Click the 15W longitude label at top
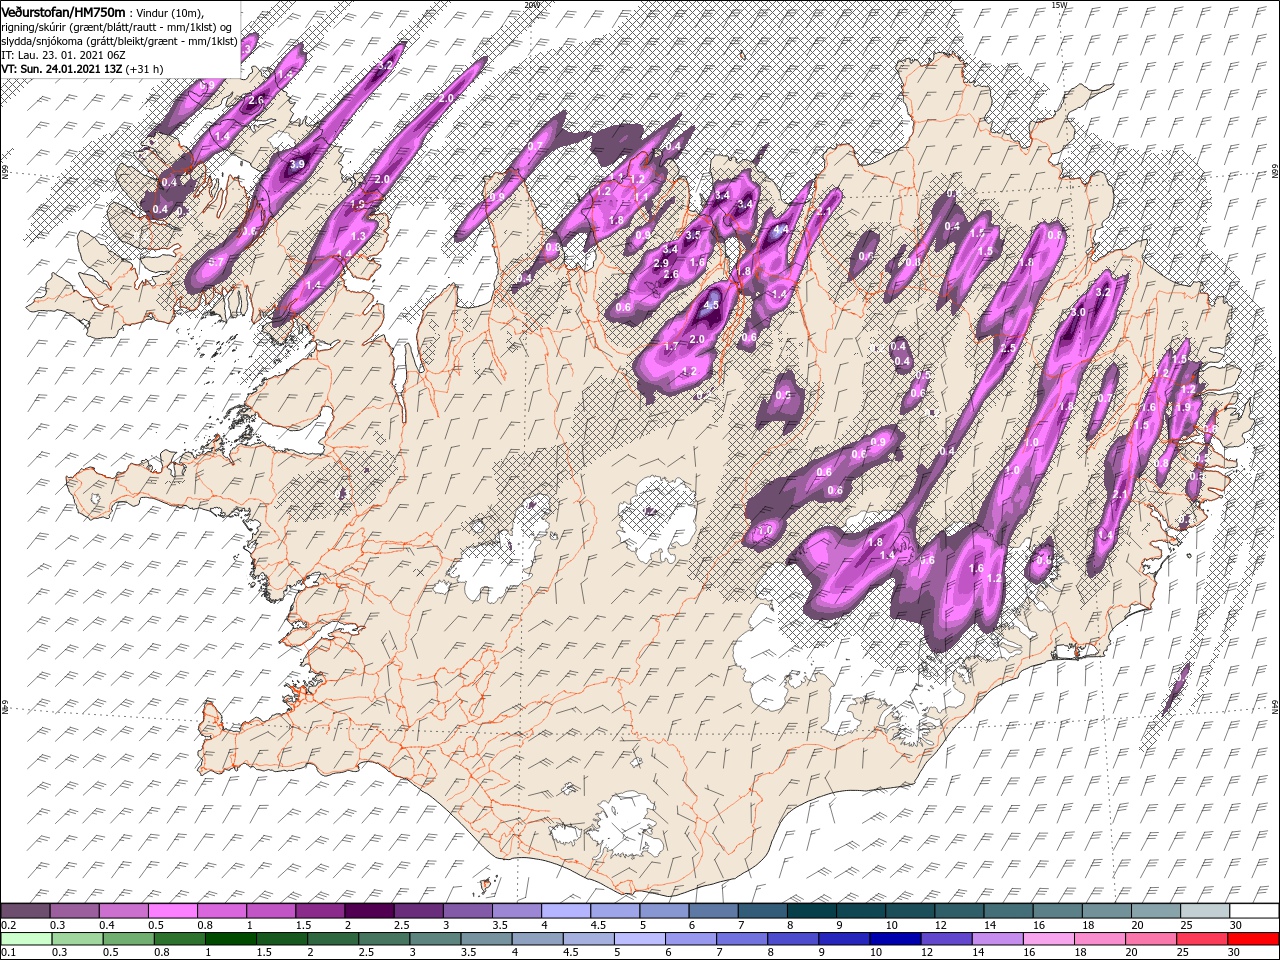Viewport: 1280px width, 960px height. click(1059, 5)
